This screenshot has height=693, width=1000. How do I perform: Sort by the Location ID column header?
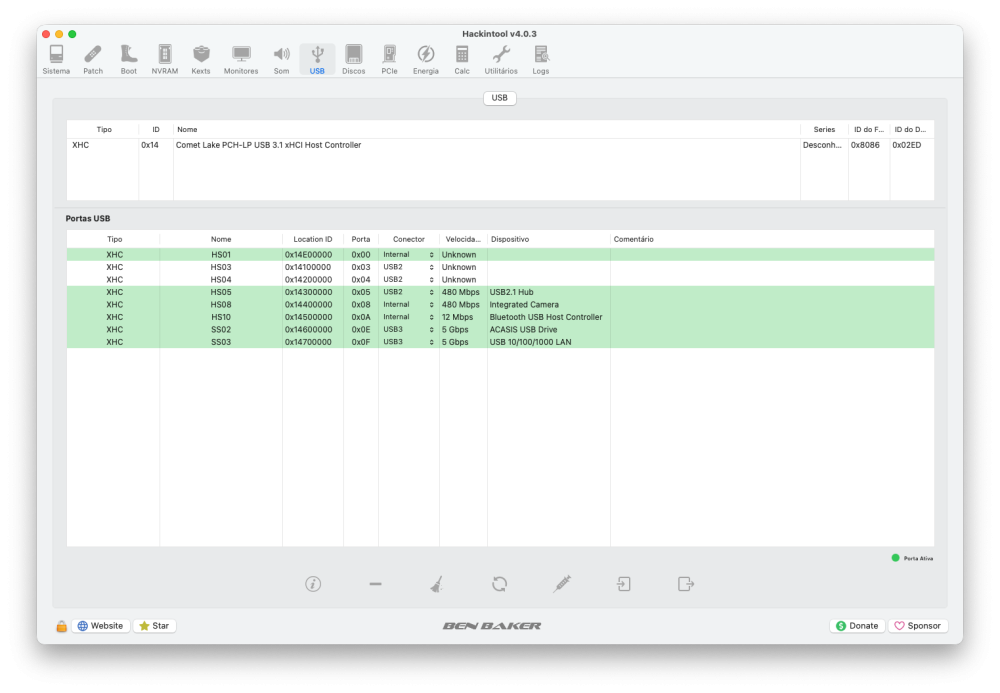312,239
